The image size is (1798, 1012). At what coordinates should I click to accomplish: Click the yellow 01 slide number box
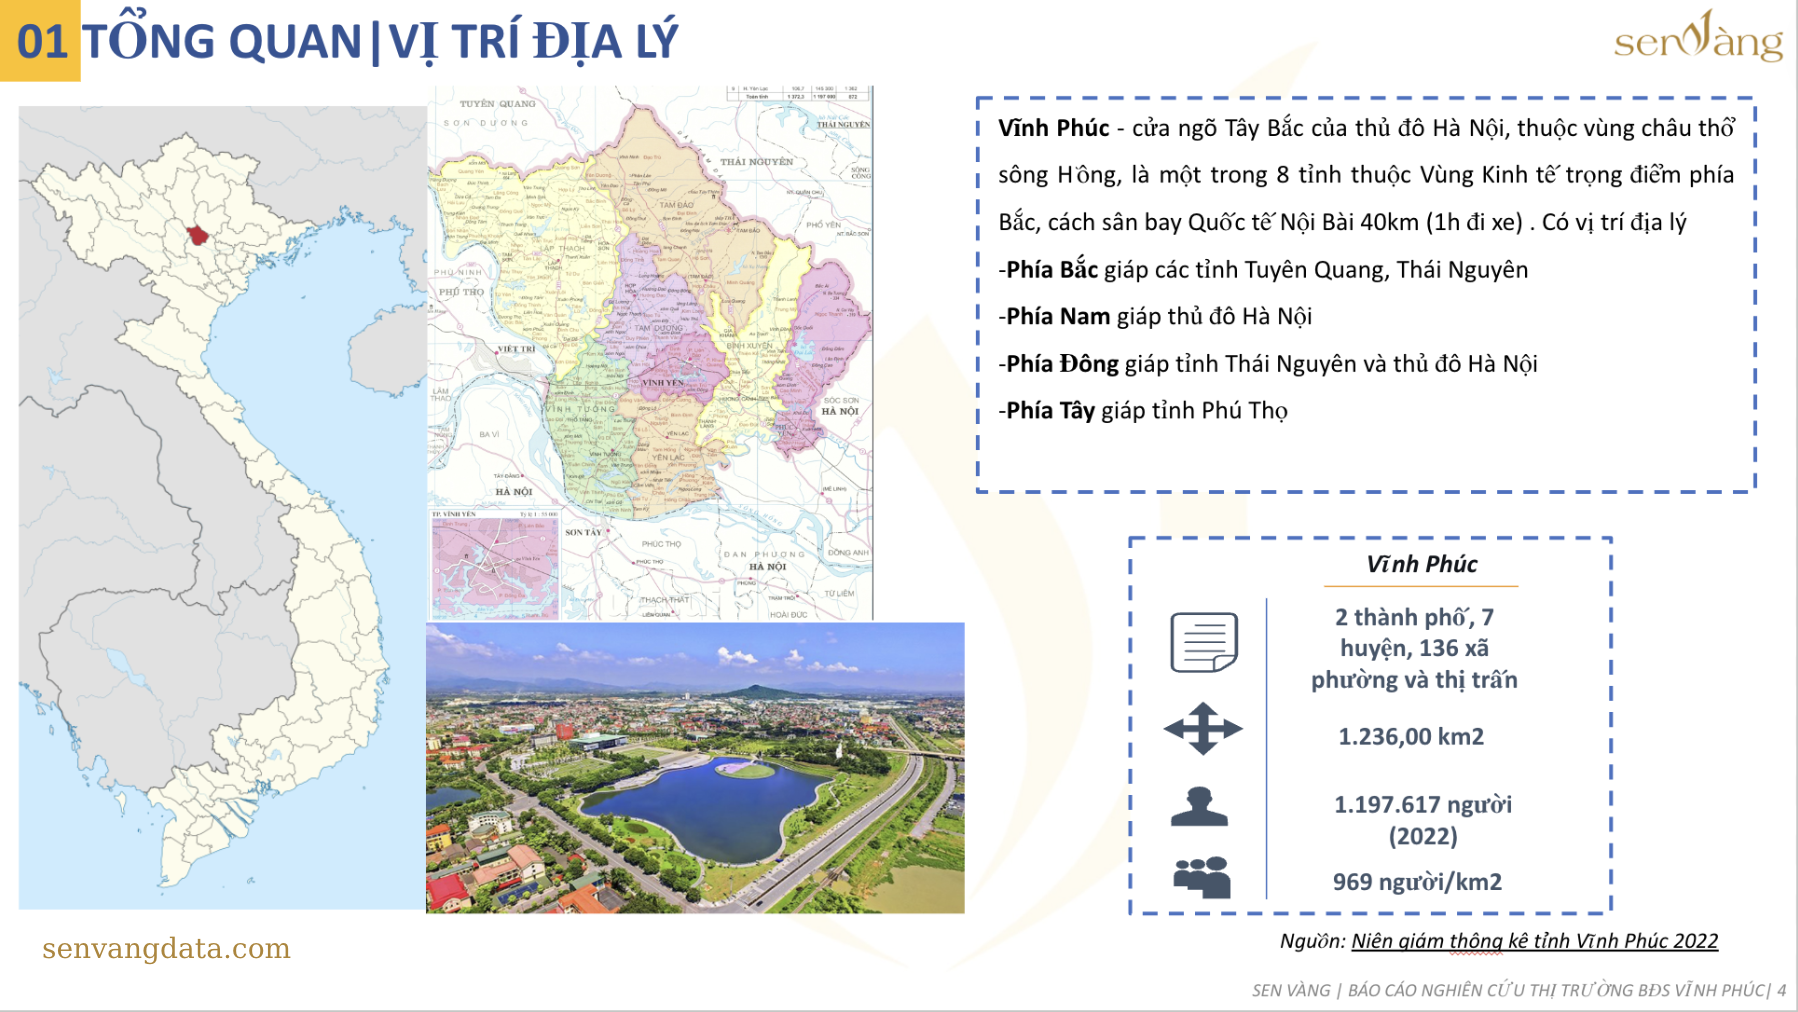pyautogui.click(x=40, y=41)
